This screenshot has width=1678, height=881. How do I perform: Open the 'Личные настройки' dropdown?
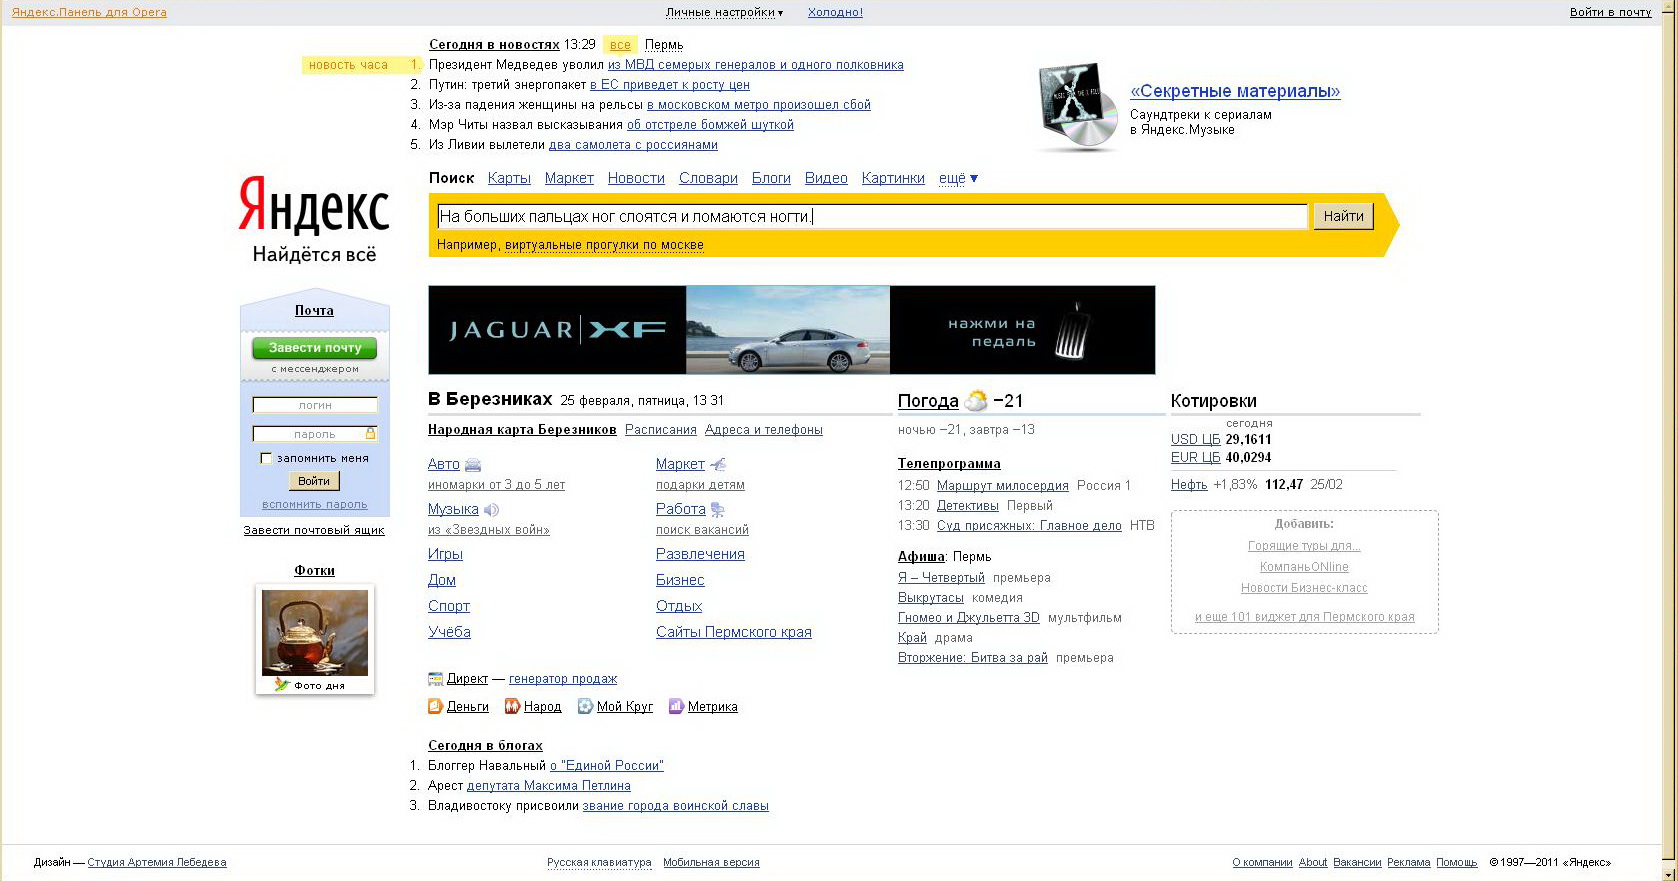(x=724, y=12)
